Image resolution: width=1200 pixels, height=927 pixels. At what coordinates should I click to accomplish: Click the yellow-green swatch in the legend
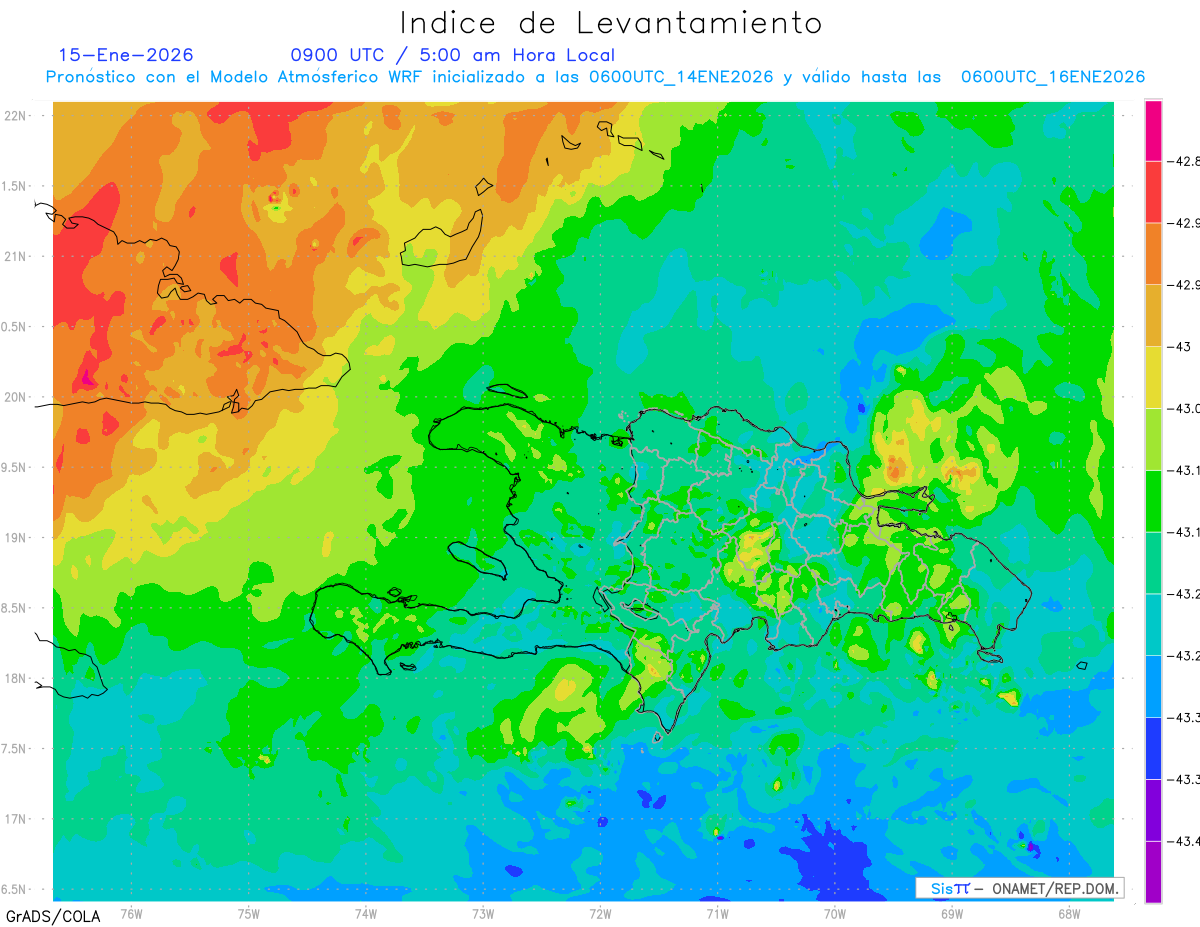(1153, 438)
